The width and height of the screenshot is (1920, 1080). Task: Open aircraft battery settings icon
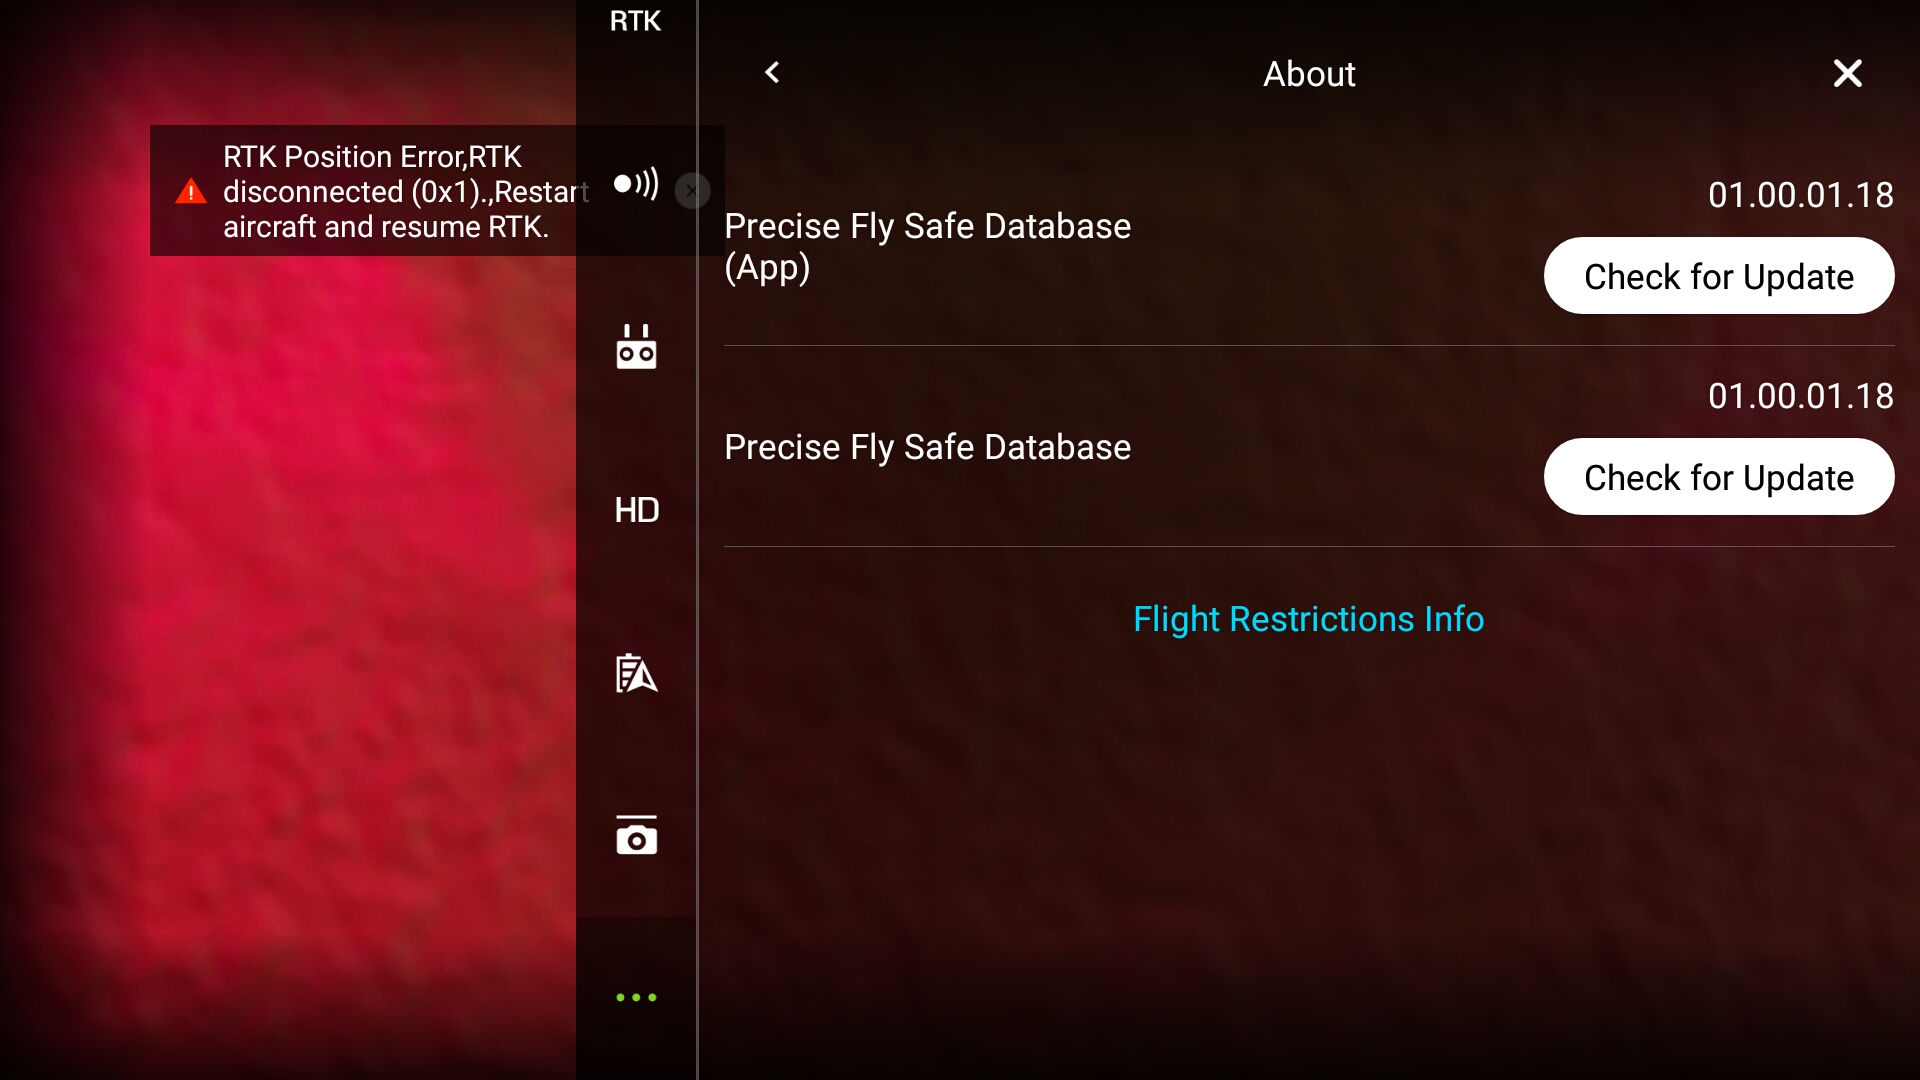[x=636, y=673]
